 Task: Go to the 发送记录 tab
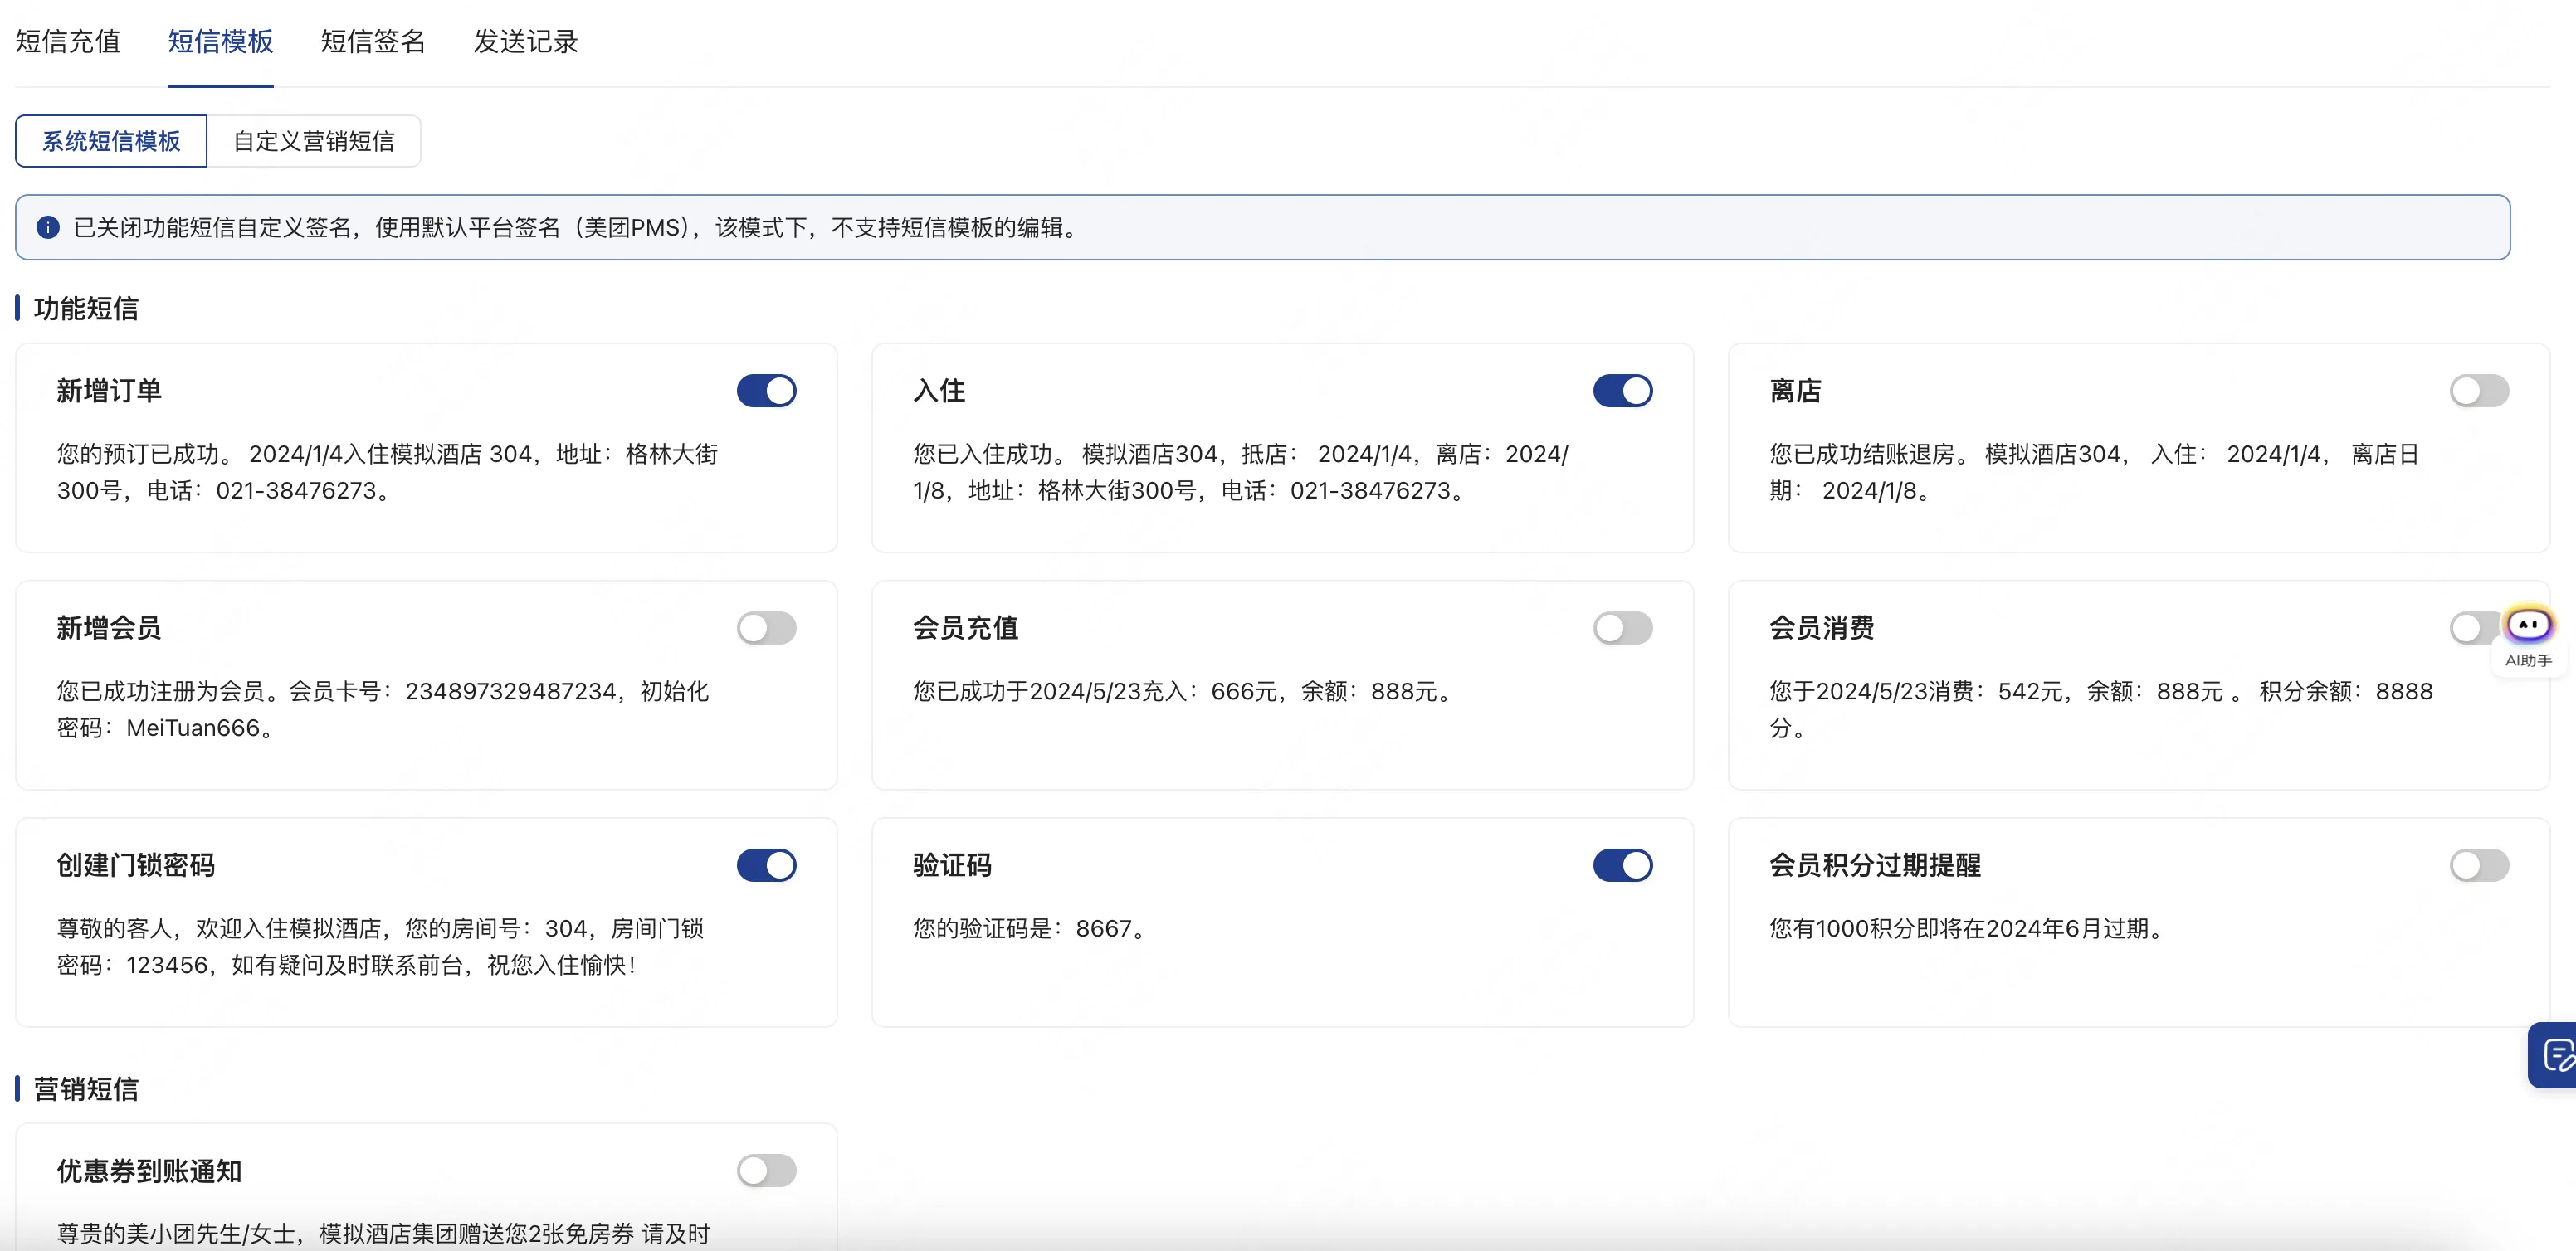tap(526, 42)
